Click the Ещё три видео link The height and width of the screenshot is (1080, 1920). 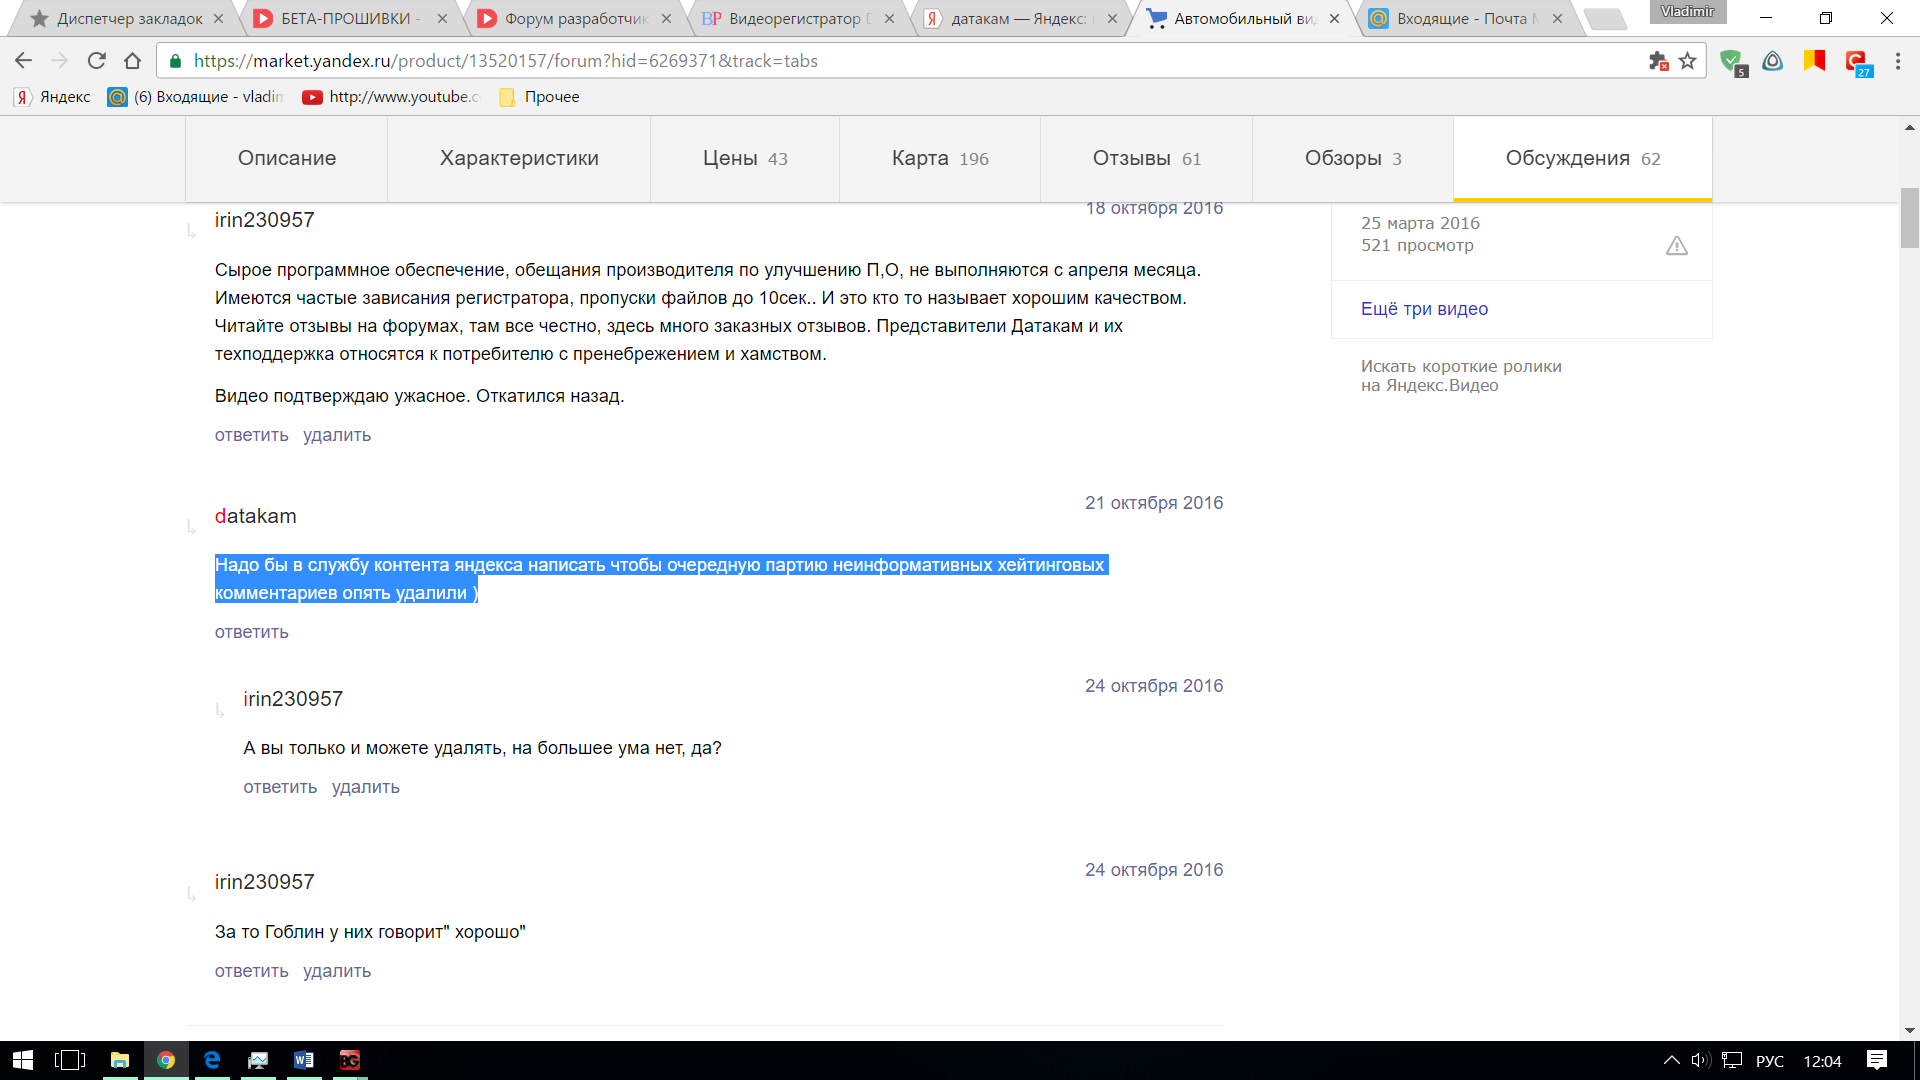tap(1424, 309)
